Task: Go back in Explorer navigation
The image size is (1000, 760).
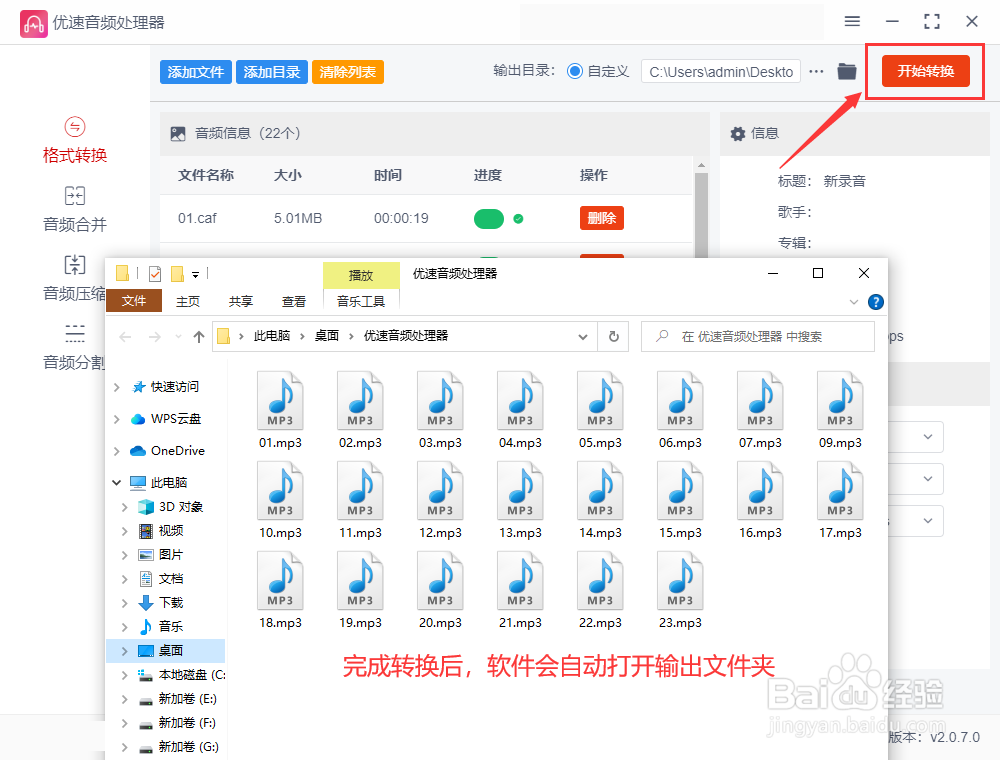Action: click(125, 337)
